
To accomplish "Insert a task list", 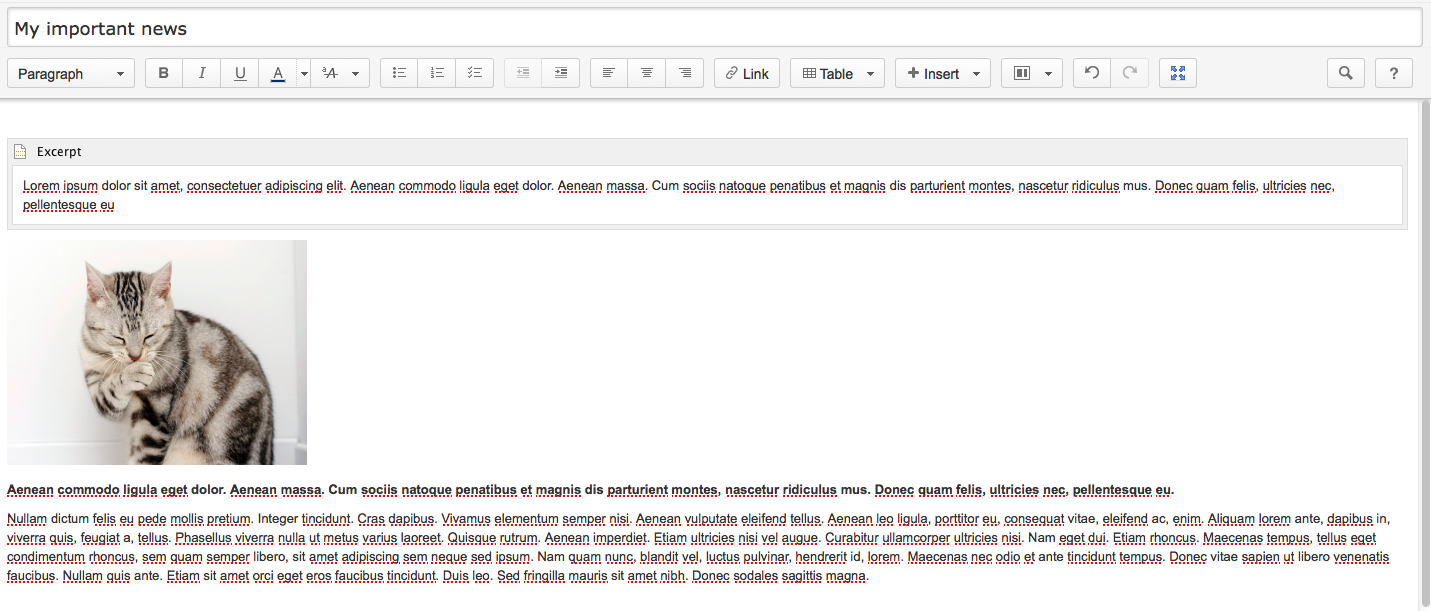I will pos(475,73).
